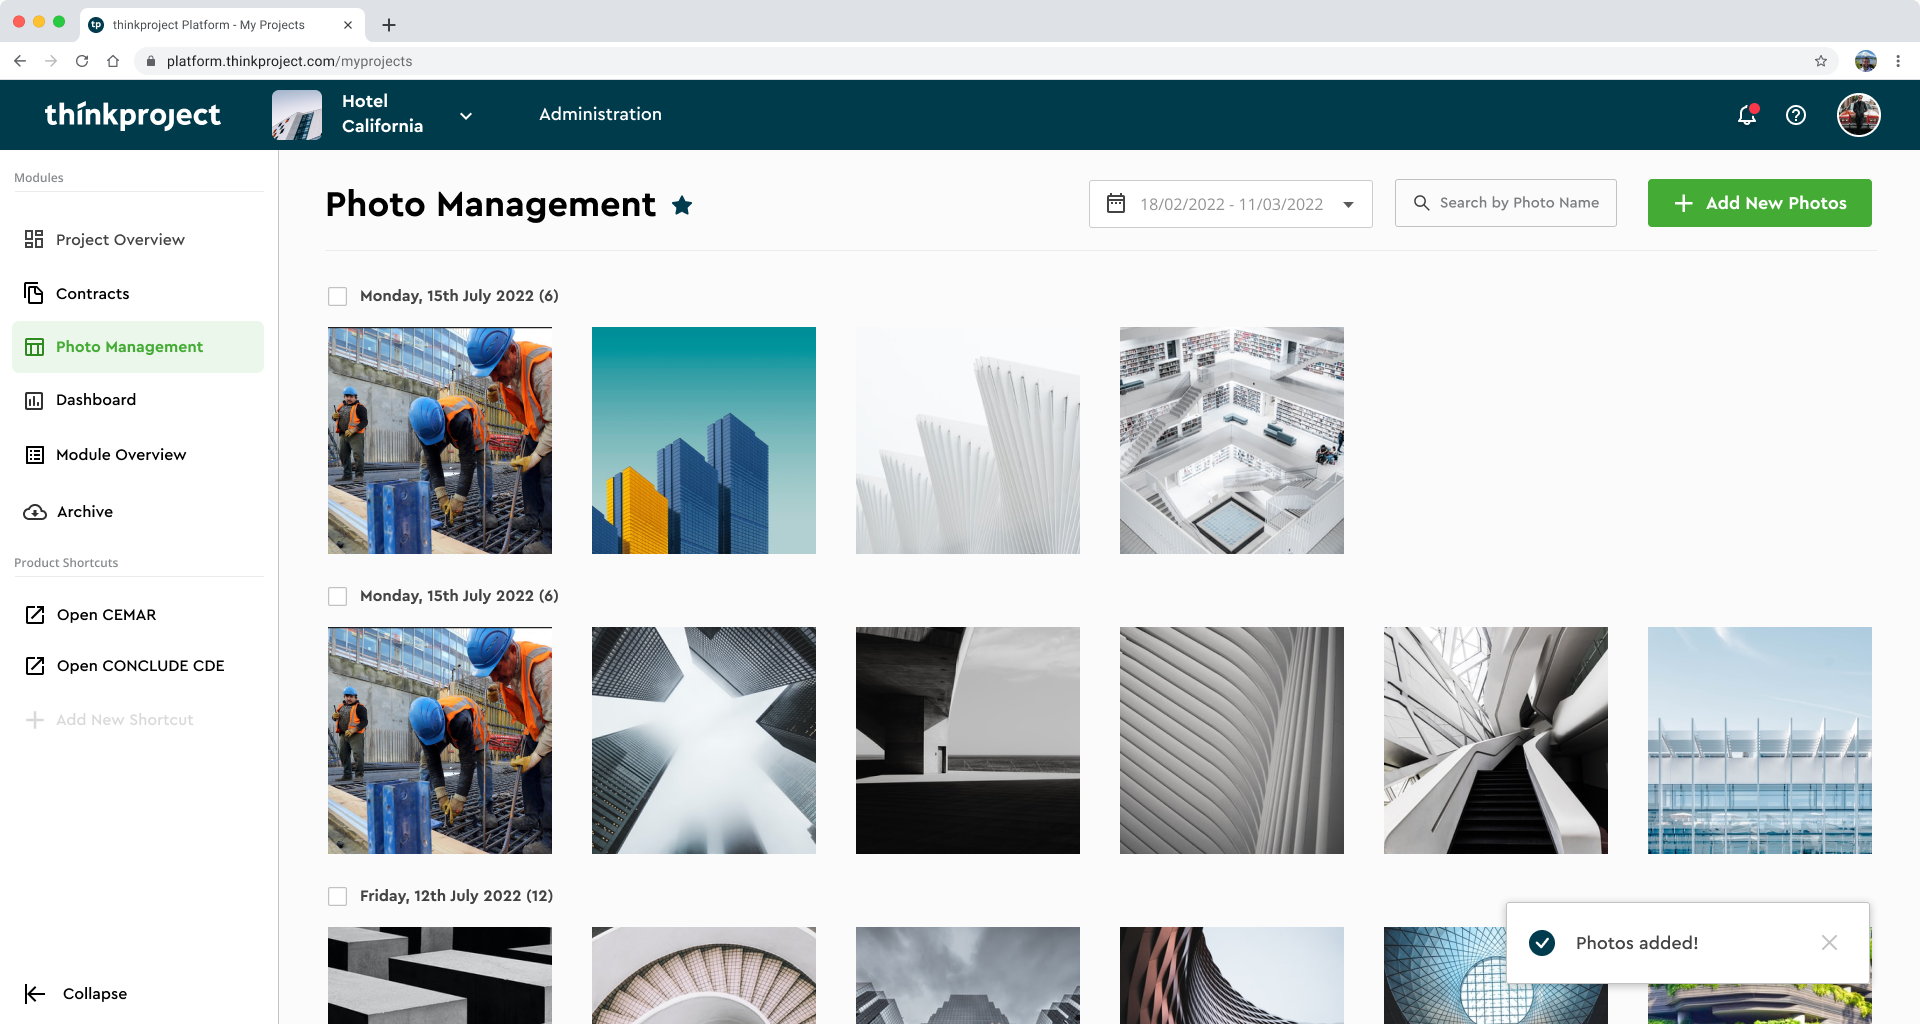
Task: Click the Archive upload-cloud icon
Action: [33, 511]
